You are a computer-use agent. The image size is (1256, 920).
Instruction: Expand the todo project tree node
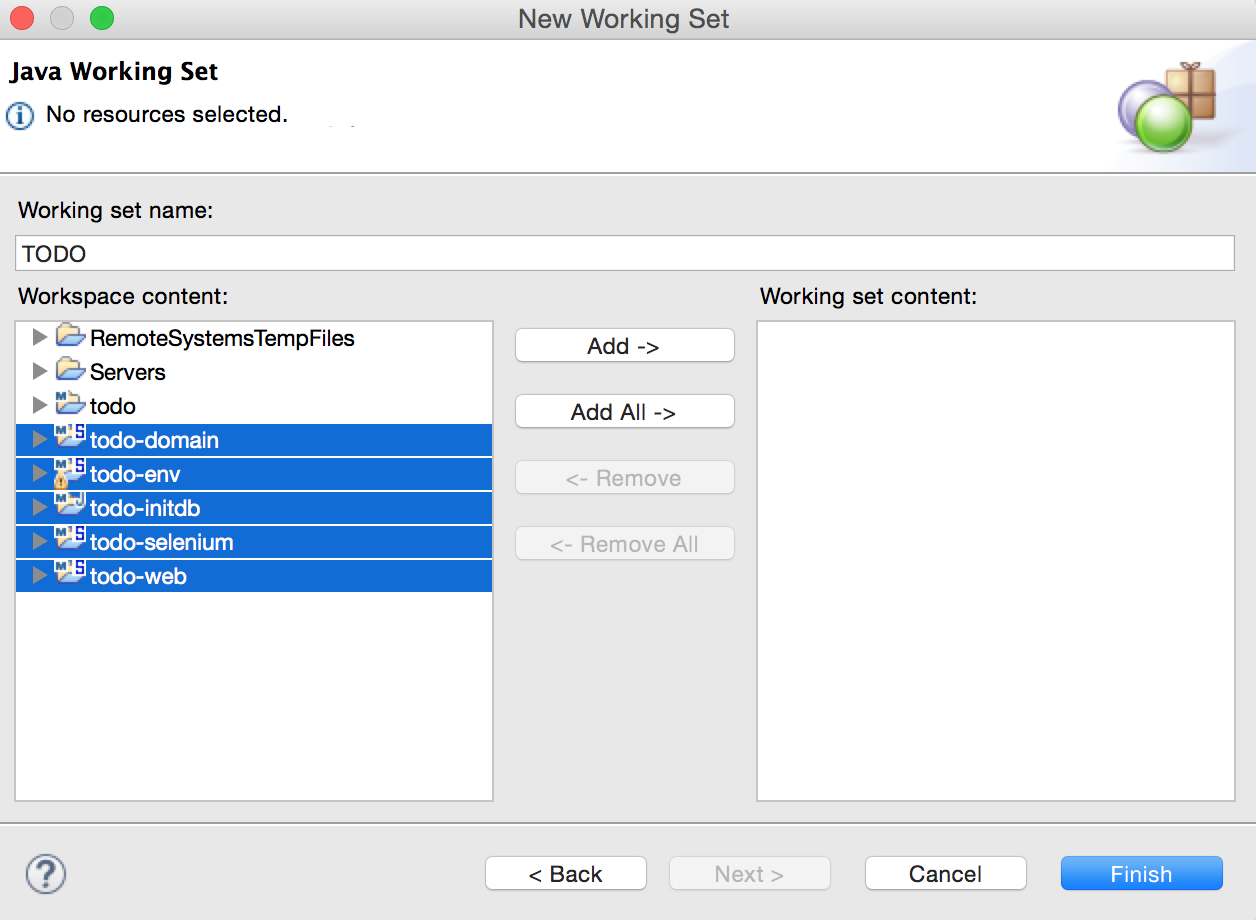[x=40, y=406]
